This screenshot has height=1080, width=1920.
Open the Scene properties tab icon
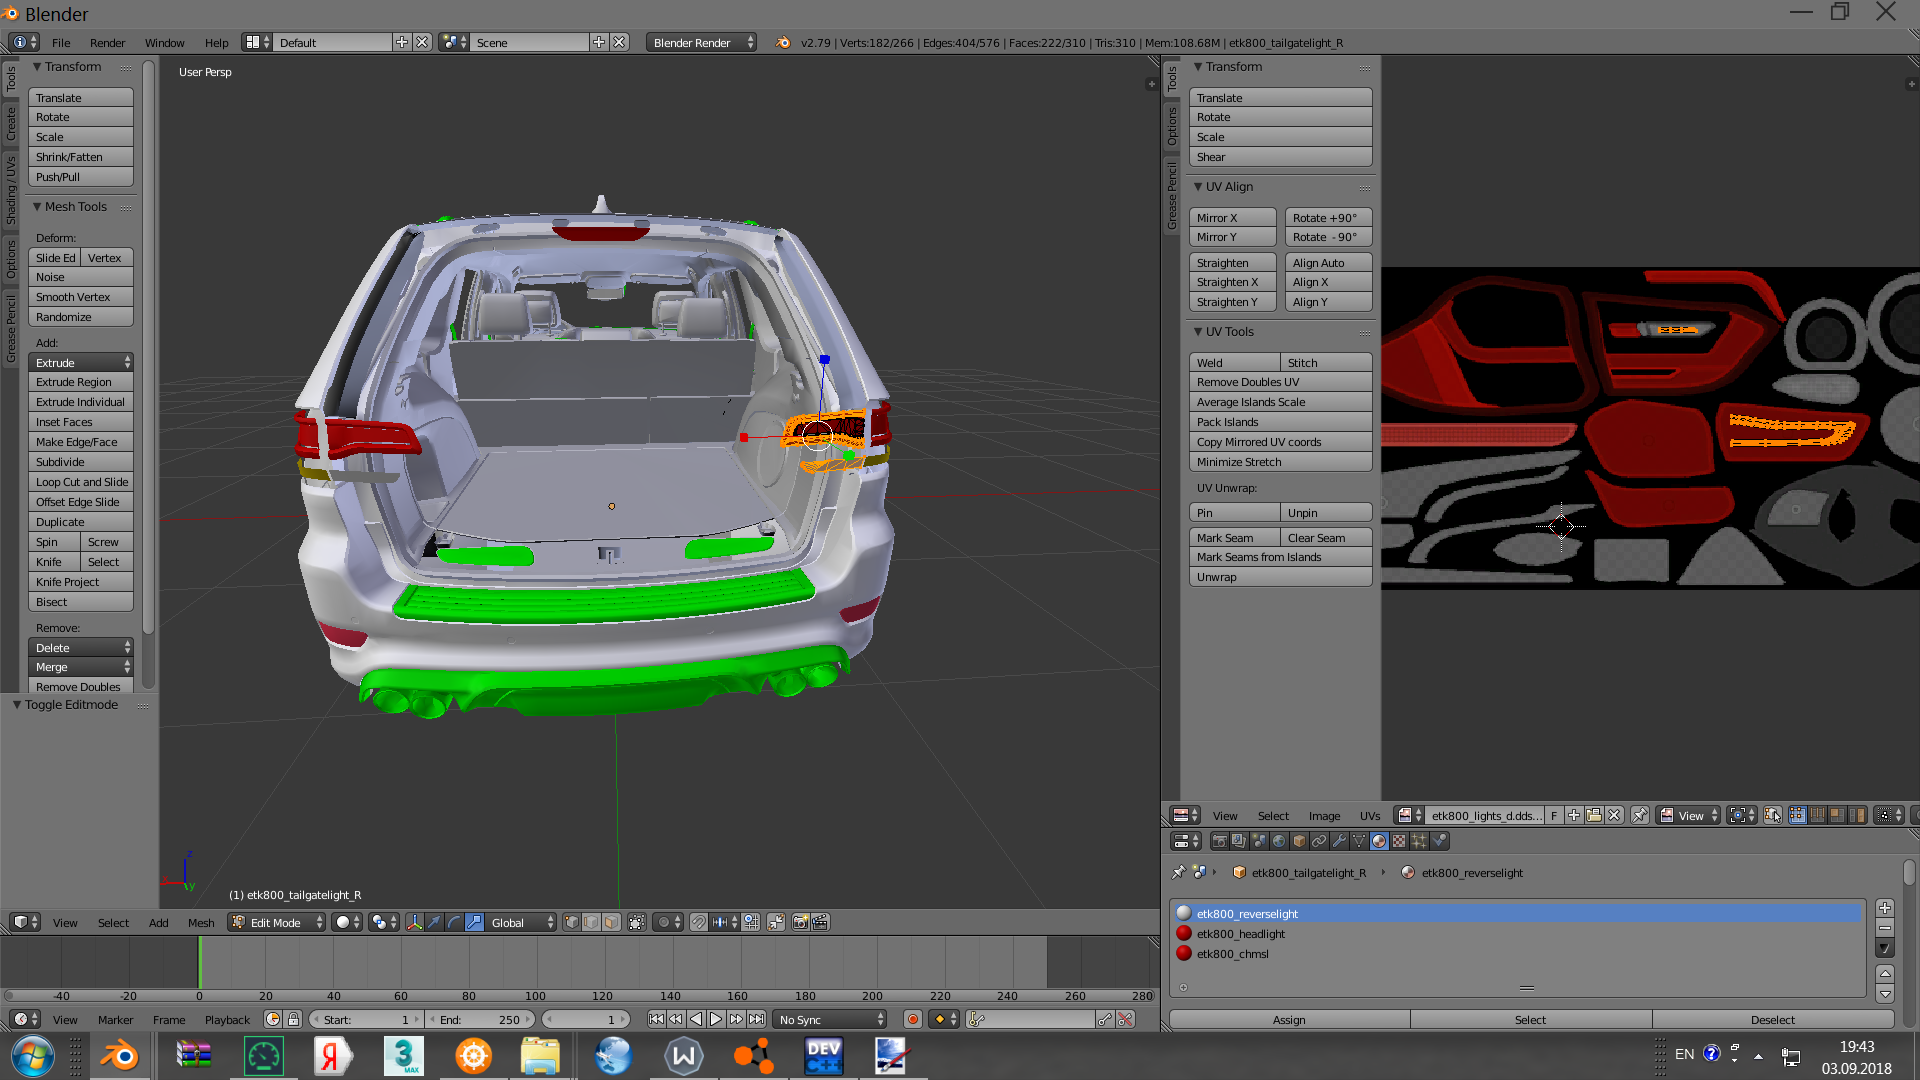(1259, 841)
